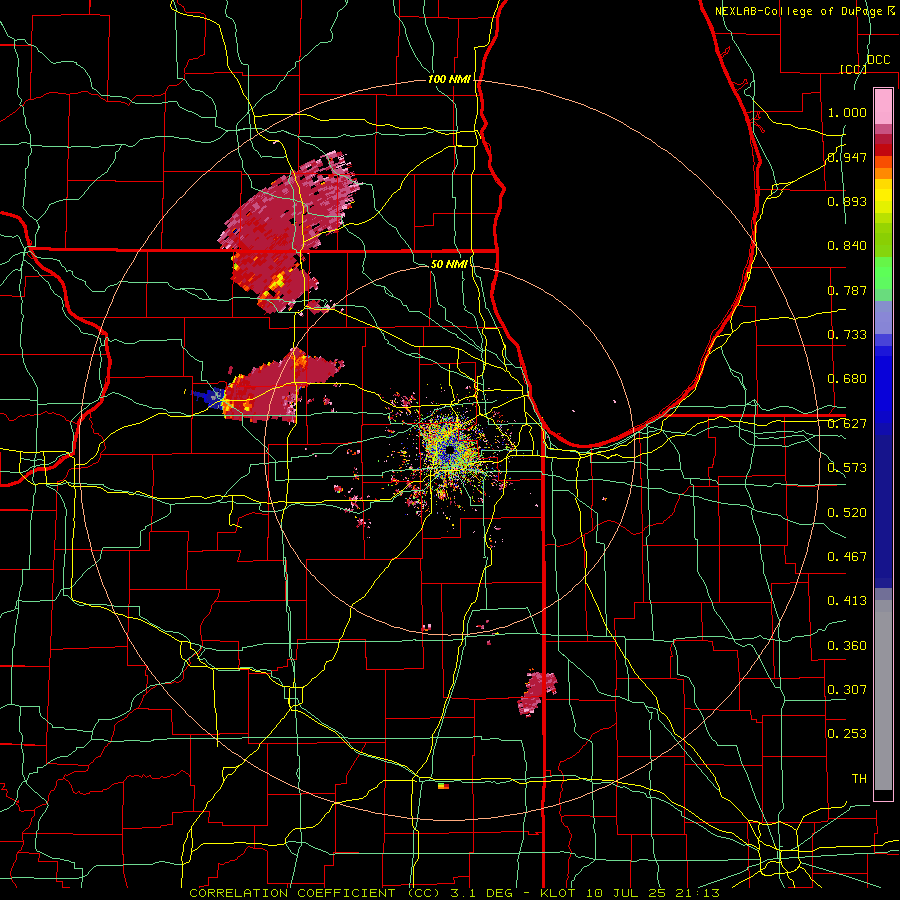This screenshot has height=900, width=900.
Task: Click the CORRELATION COEFFICIENT (CC) caption text
Action: click(314, 893)
